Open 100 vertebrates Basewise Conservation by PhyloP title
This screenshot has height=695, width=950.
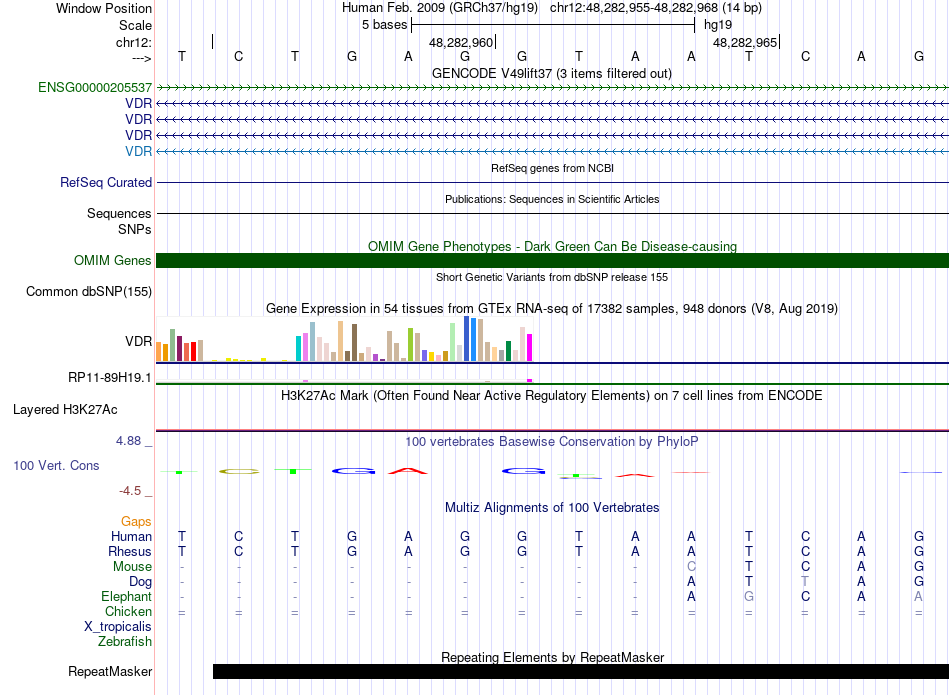click(552, 442)
